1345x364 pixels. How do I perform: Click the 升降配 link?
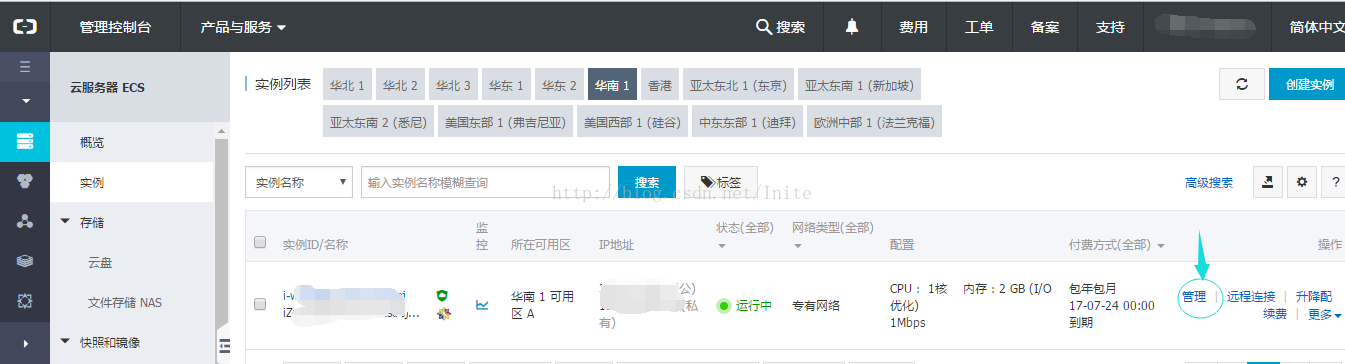(x=1314, y=297)
